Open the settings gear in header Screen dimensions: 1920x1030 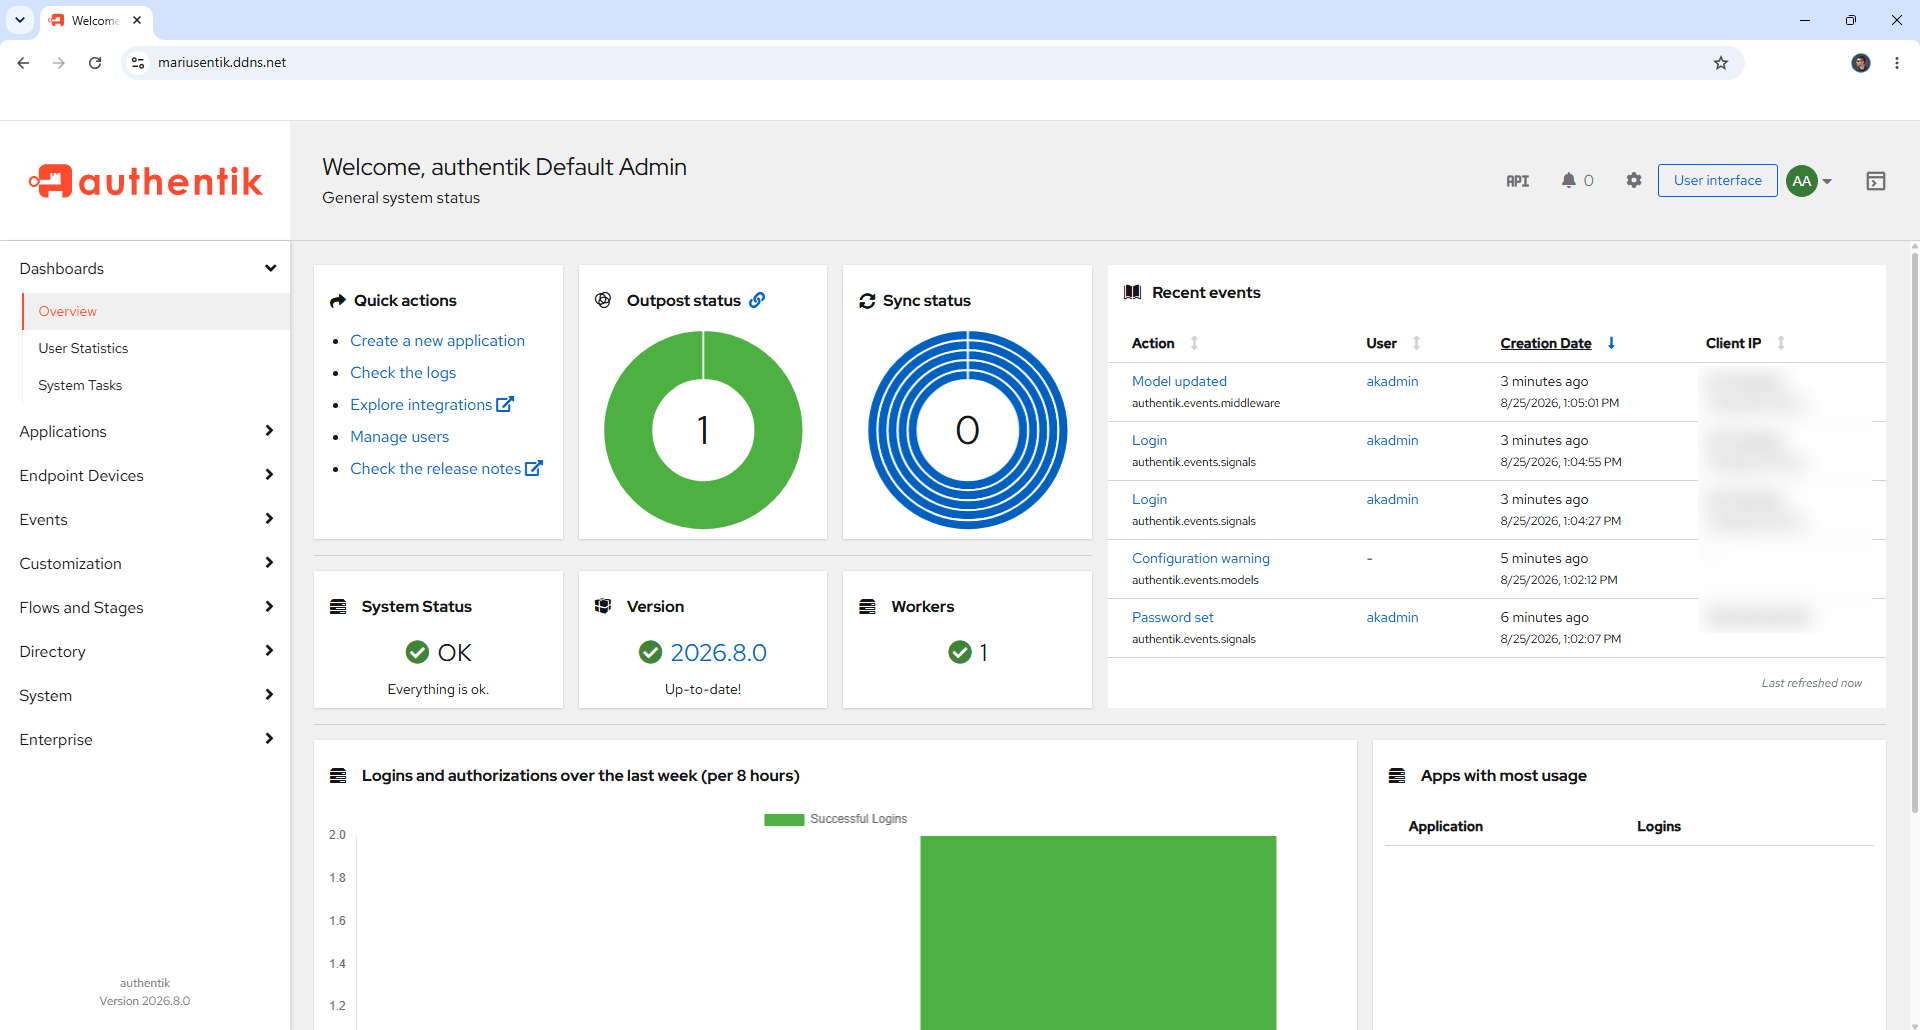coord(1634,180)
